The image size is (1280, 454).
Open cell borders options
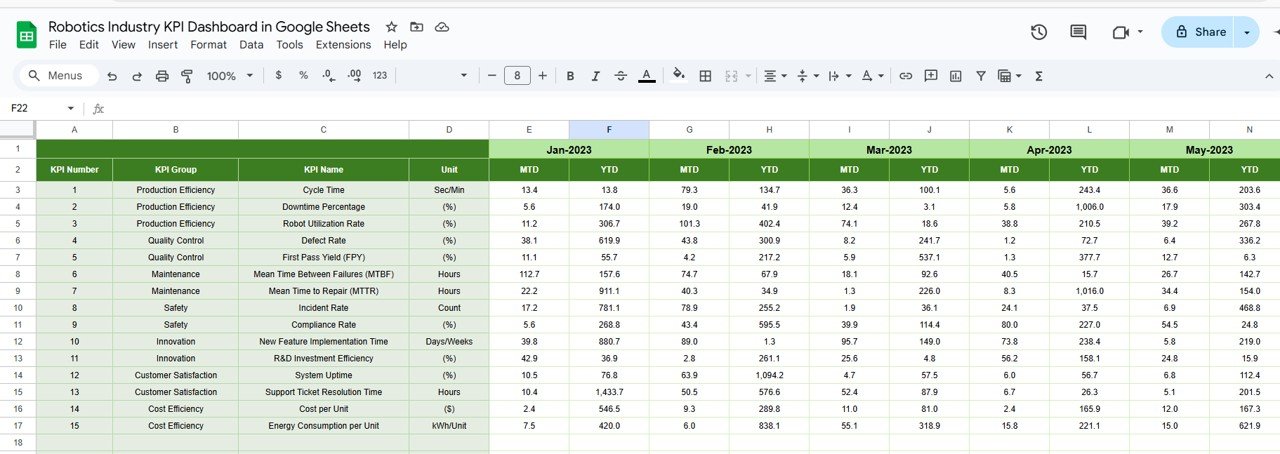[x=705, y=76]
